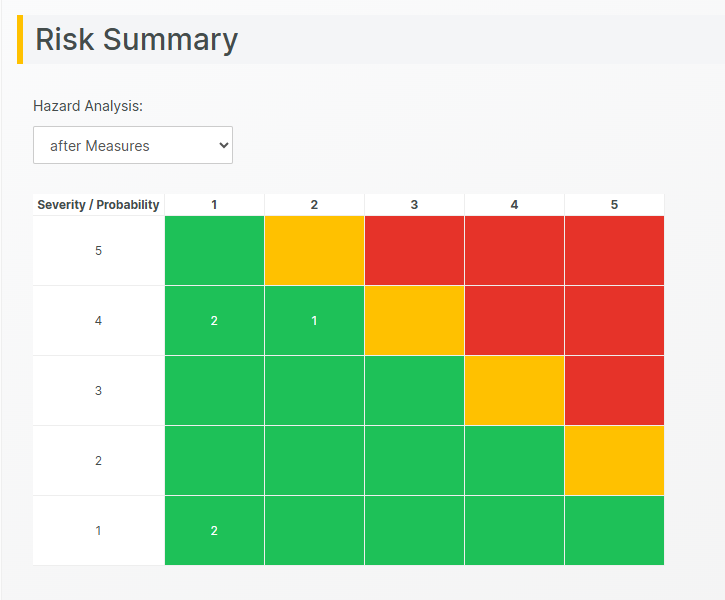Click green cell at severity 3, probability 3
Image resolution: width=725 pixels, height=600 pixels.
tap(414, 391)
